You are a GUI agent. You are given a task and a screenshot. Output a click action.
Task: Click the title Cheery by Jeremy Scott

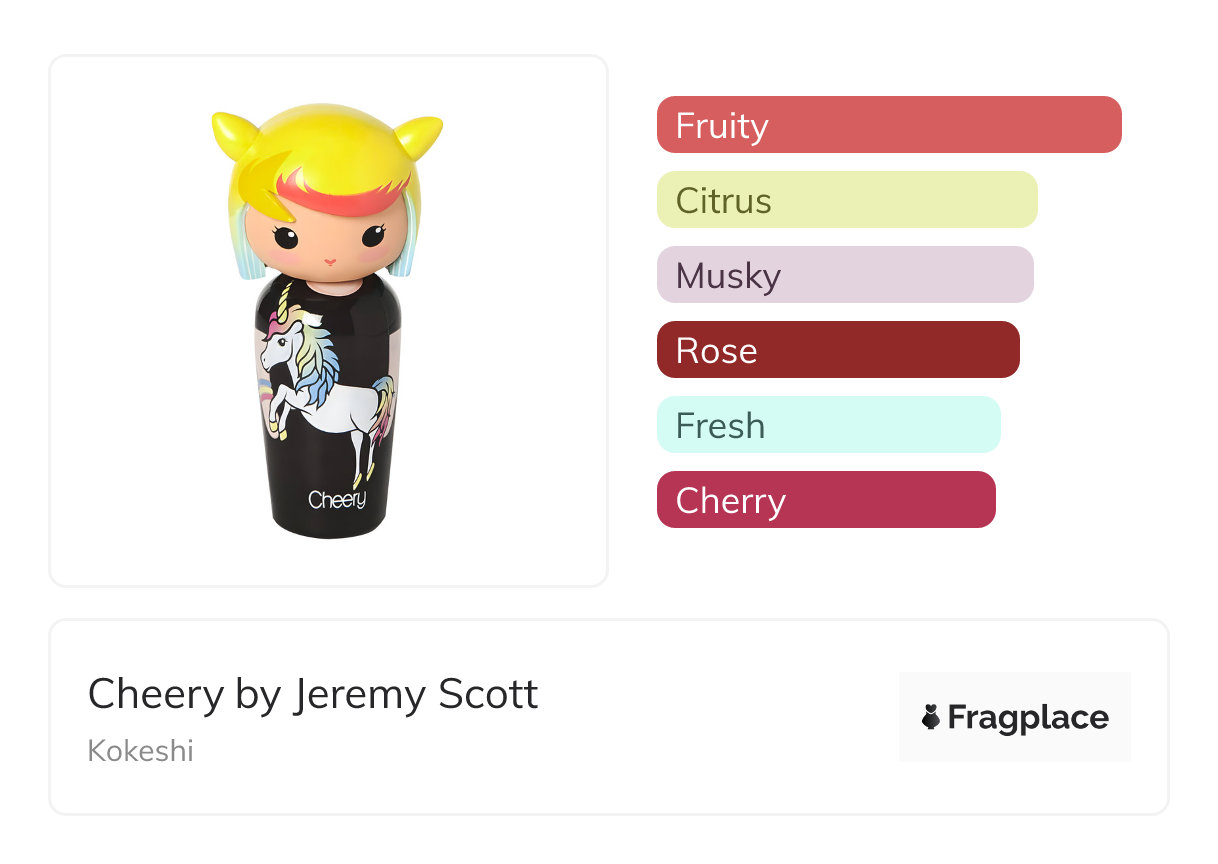click(x=313, y=694)
